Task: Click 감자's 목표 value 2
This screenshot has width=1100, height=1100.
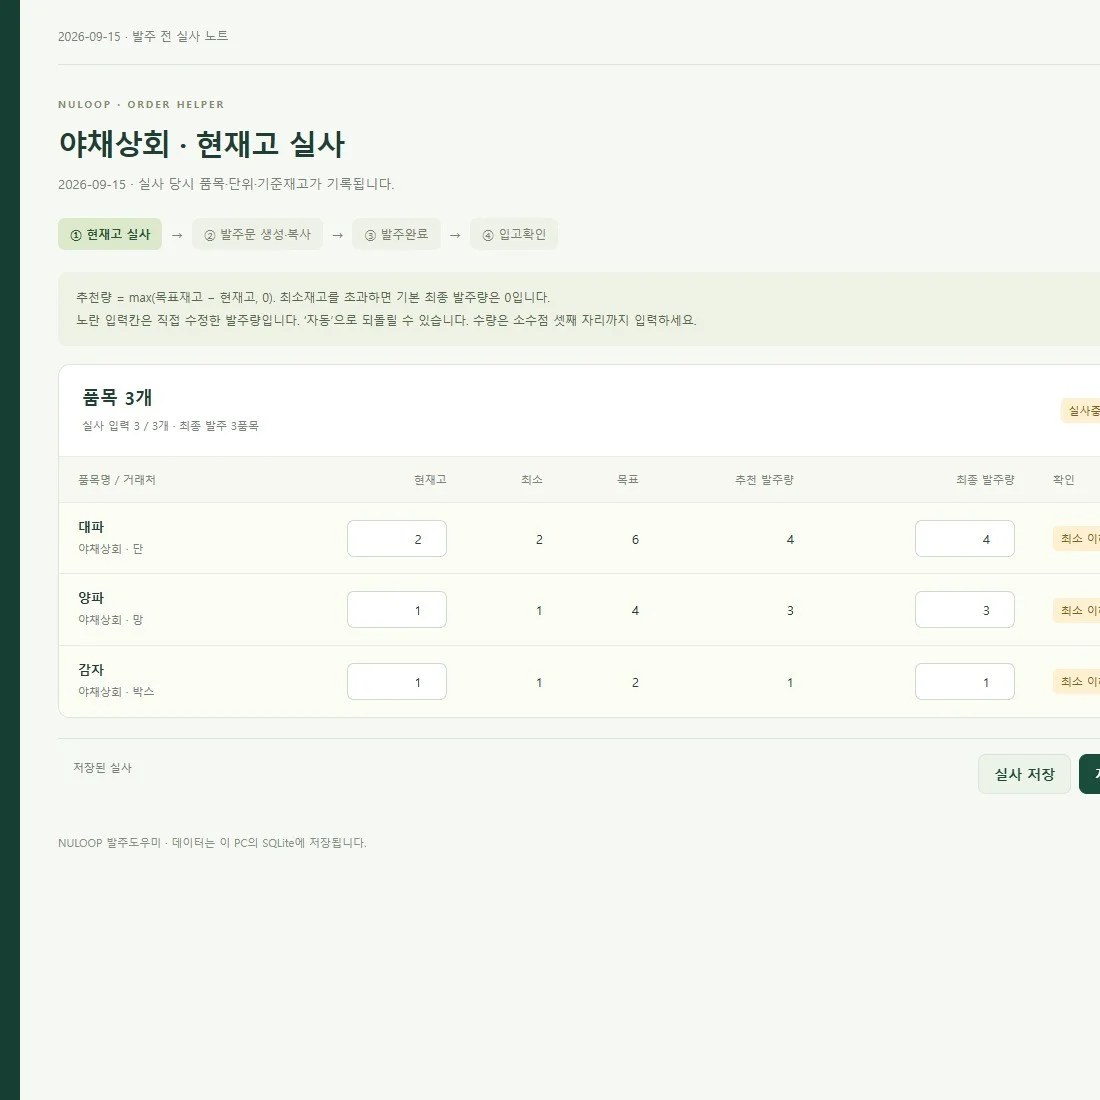Action: (635, 683)
